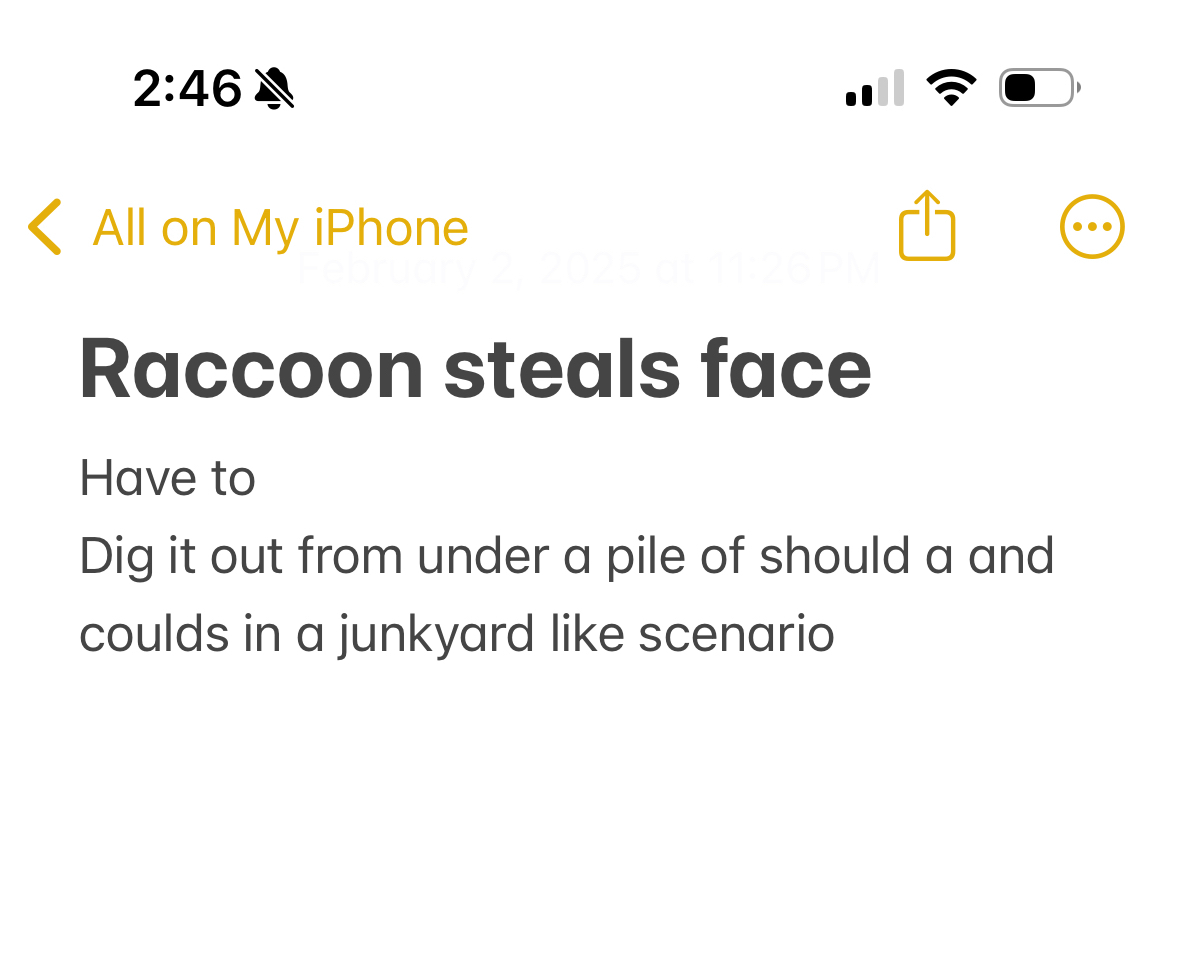Click the line starting 'Dig it out'
The image size is (1179, 978).
coord(566,556)
